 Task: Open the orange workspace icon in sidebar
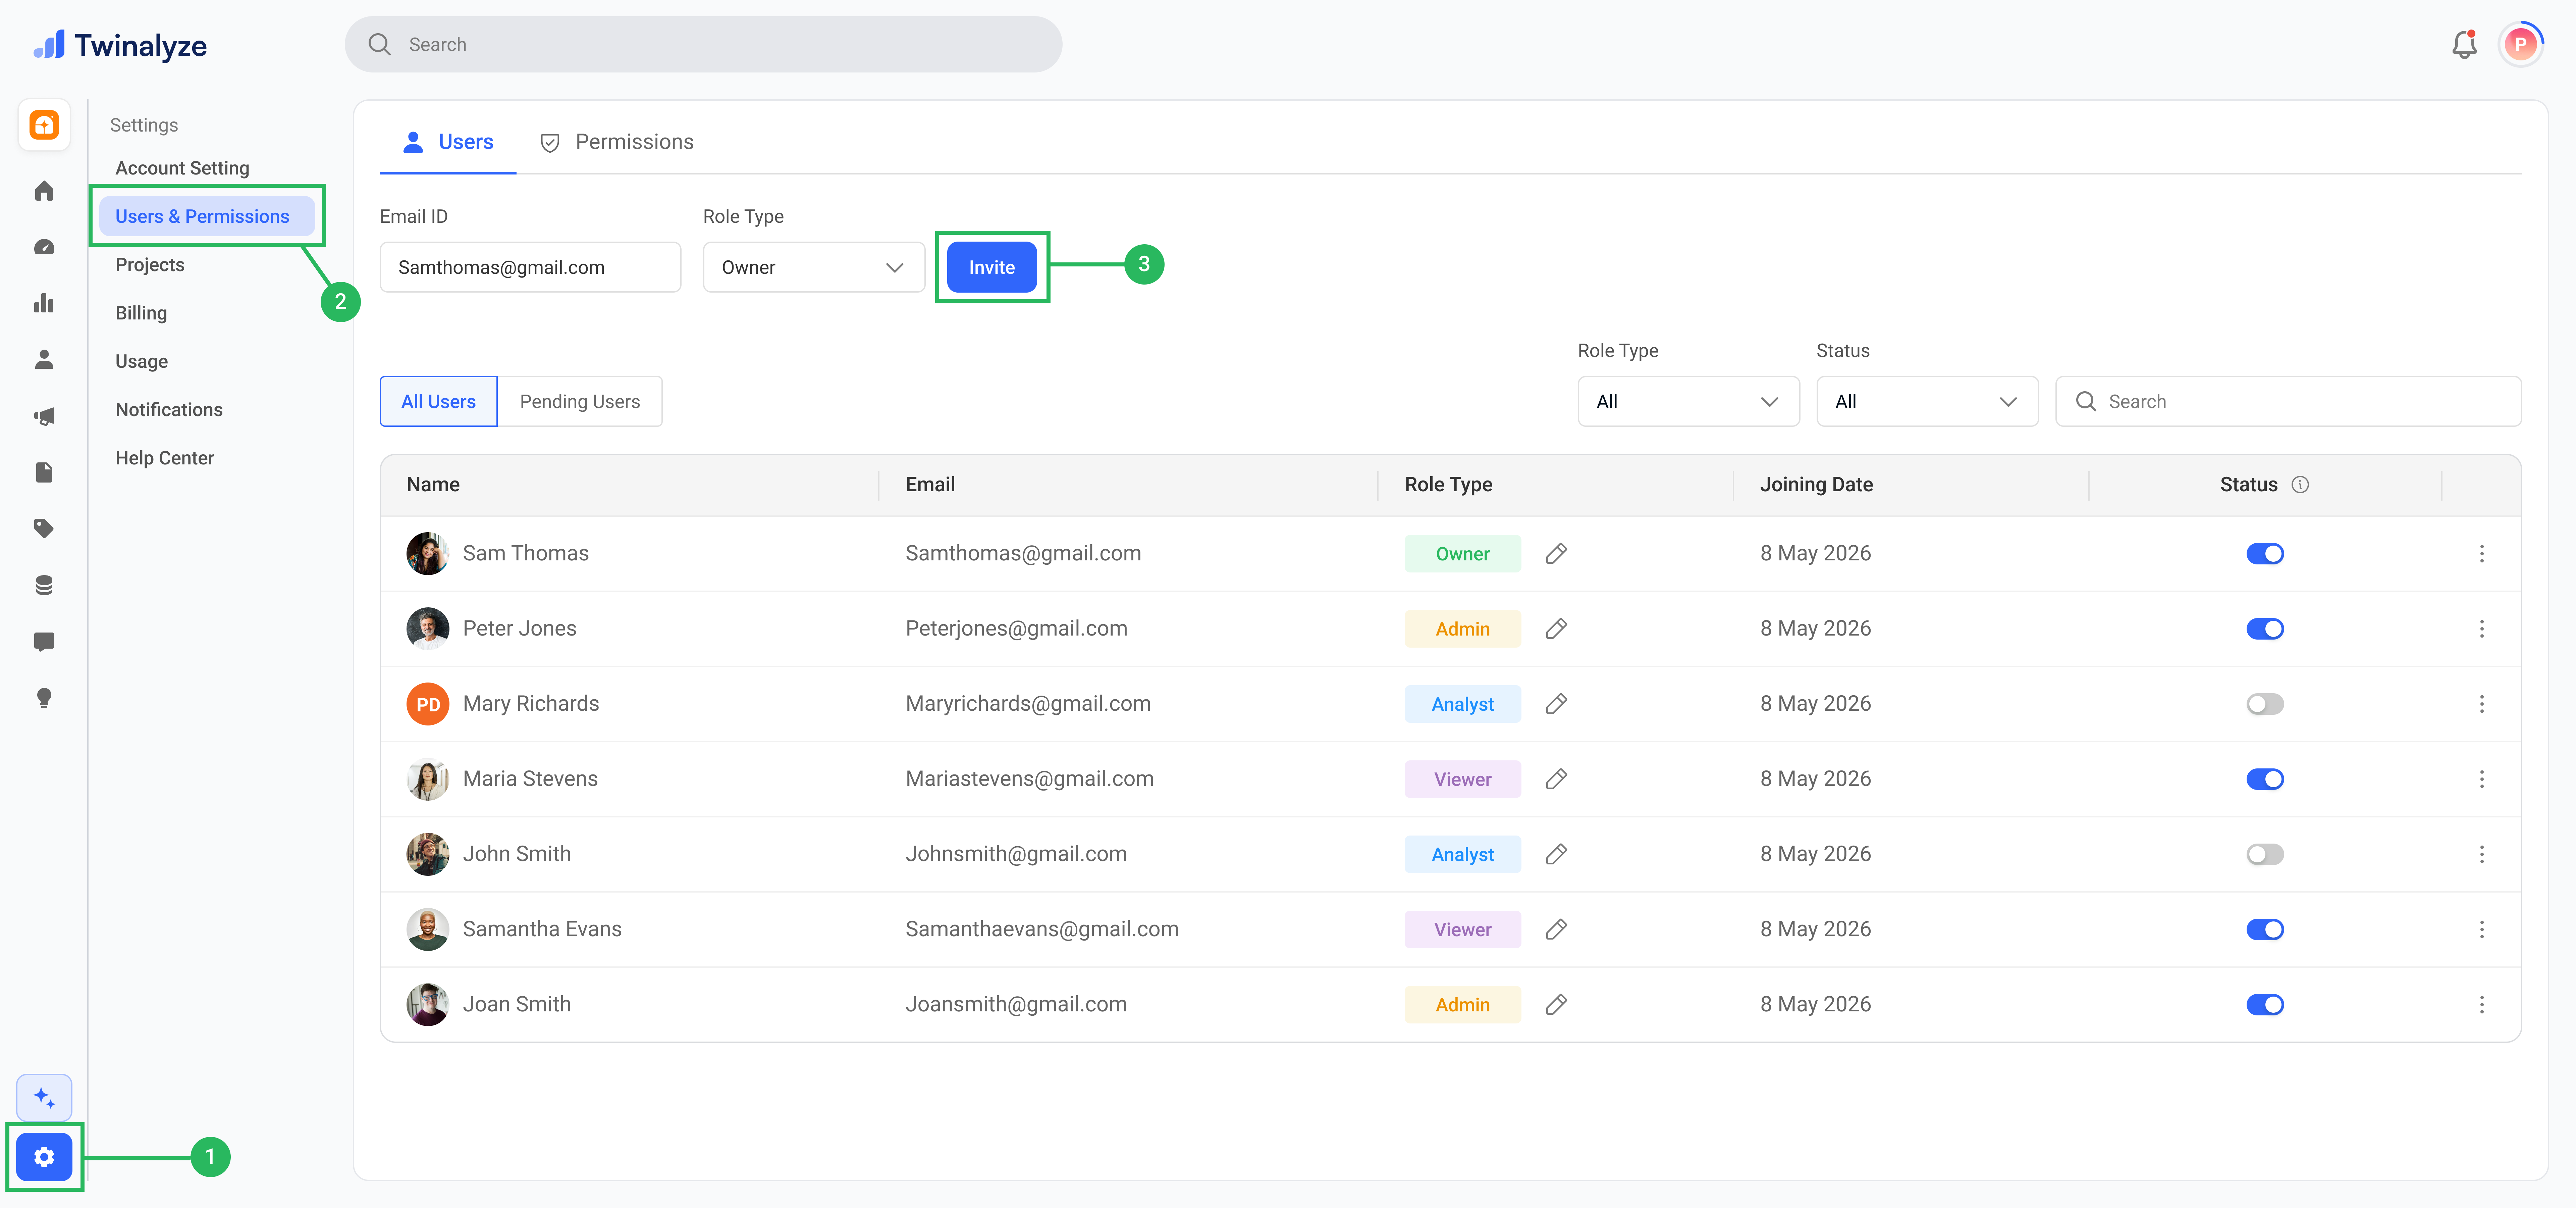click(44, 125)
